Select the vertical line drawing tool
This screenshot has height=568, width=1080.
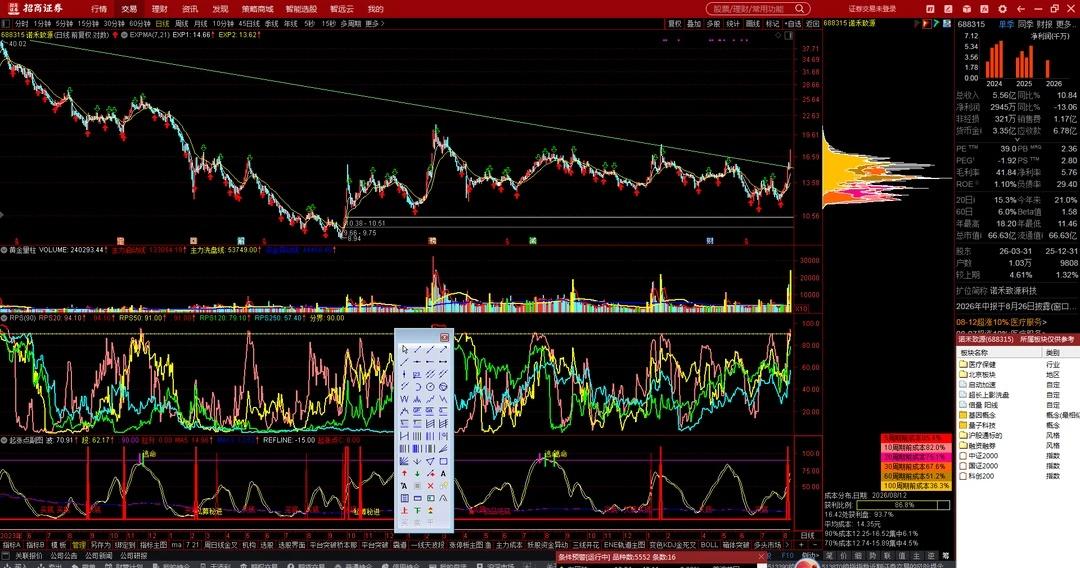(404, 373)
